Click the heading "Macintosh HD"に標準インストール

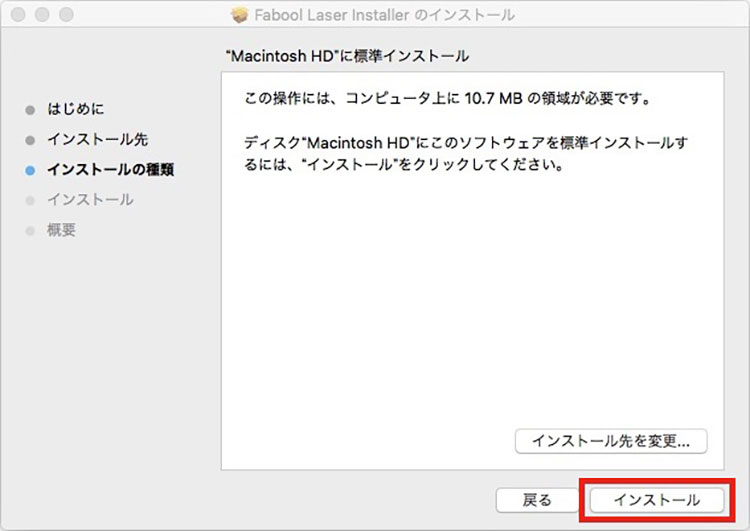(347, 56)
